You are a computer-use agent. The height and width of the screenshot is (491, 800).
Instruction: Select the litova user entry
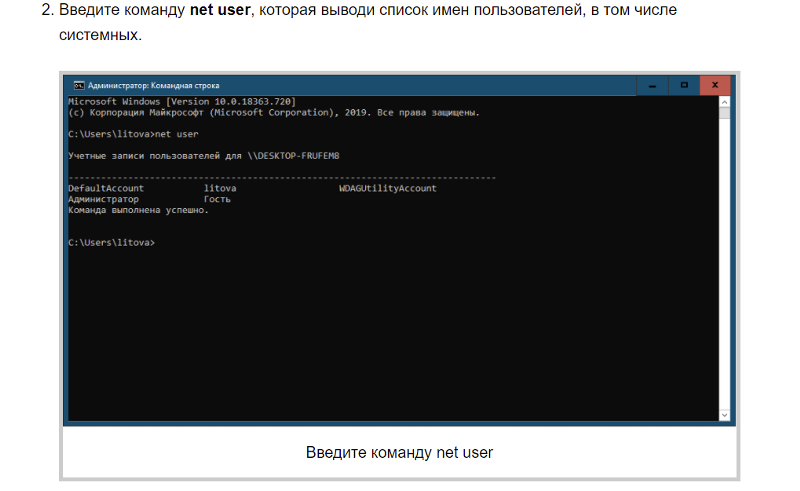click(220, 188)
